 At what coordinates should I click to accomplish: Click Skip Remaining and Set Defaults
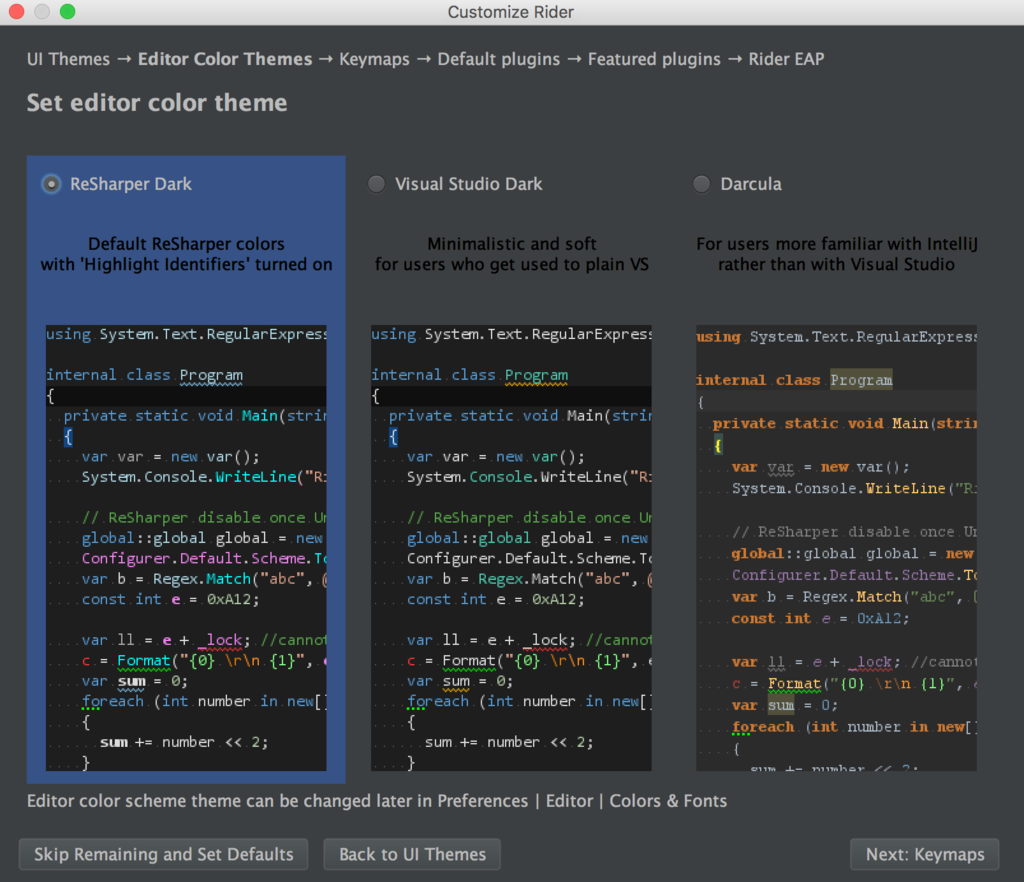pyautogui.click(x=163, y=854)
